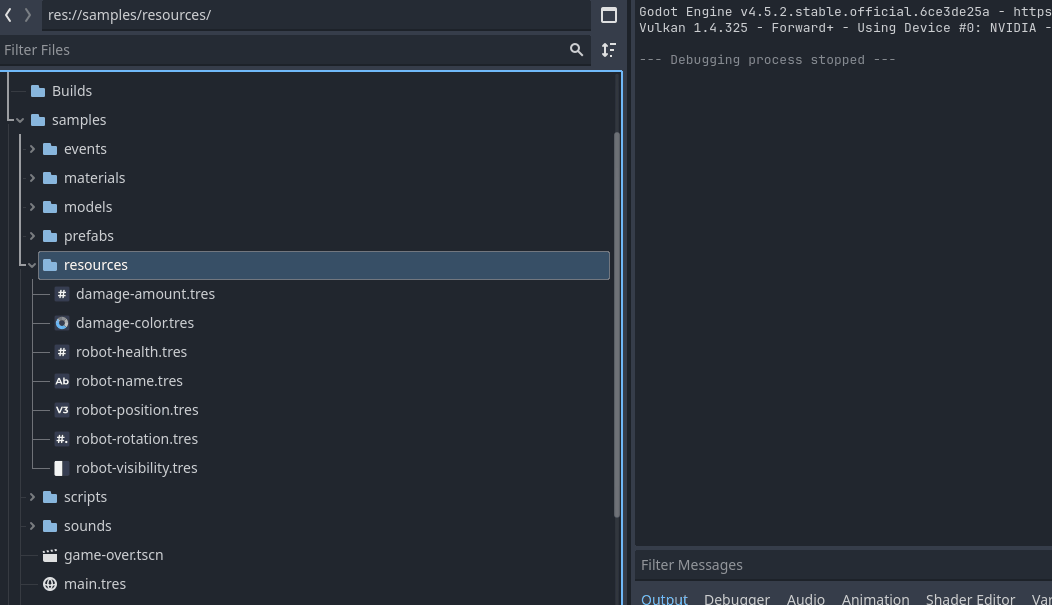Select robot-position.tres file
Viewport: 1052px width, 605px height.
(137, 410)
